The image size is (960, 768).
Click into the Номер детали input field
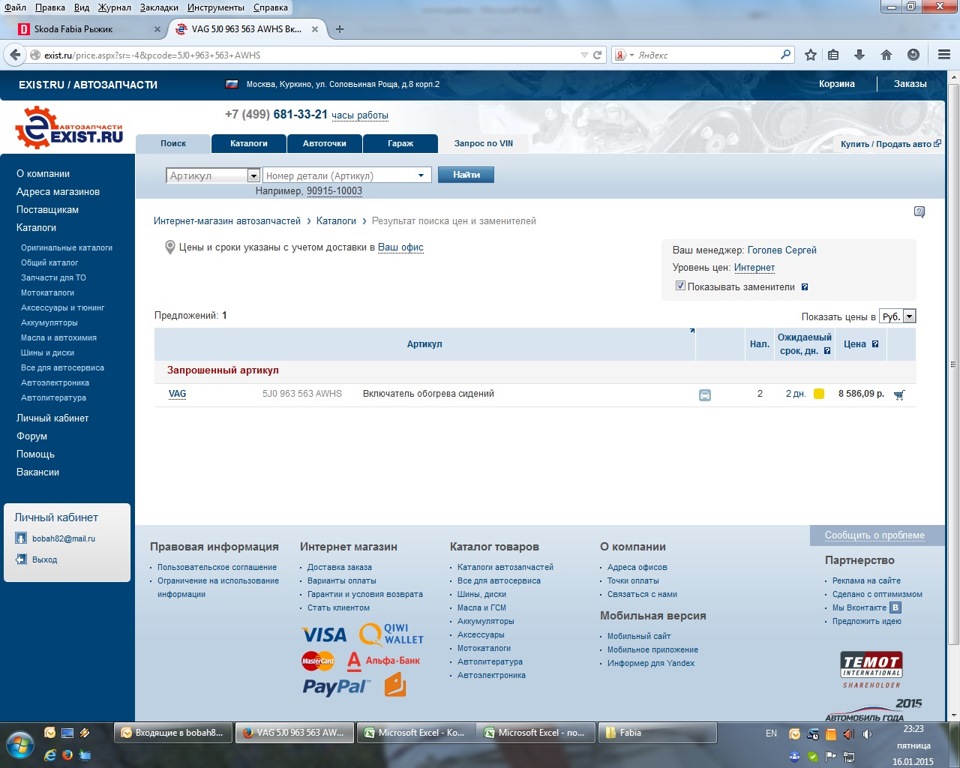pyautogui.click(x=340, y=176)
